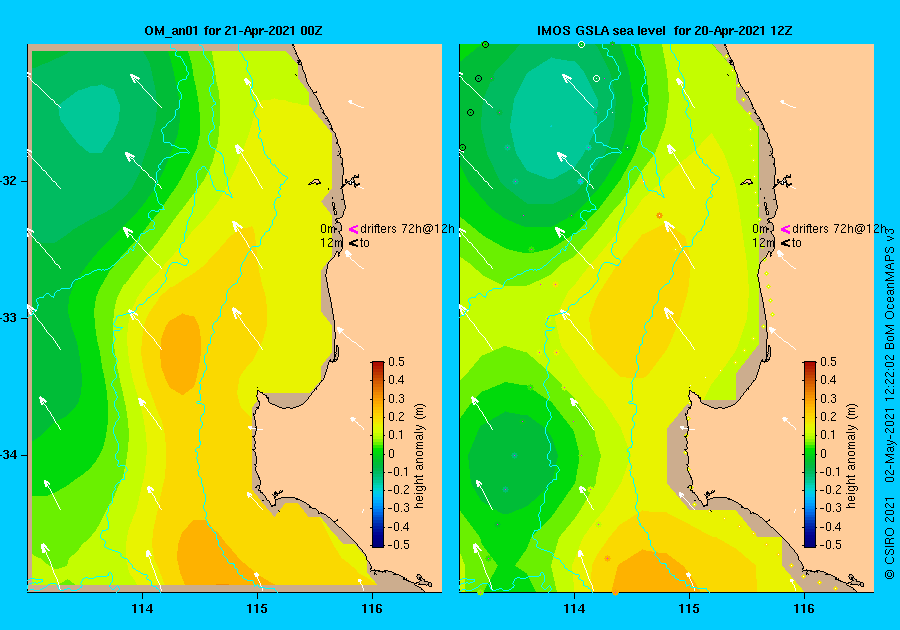Click the '-0.5' colorbar tick in IMOS GSLA panel

click(830, 545)
